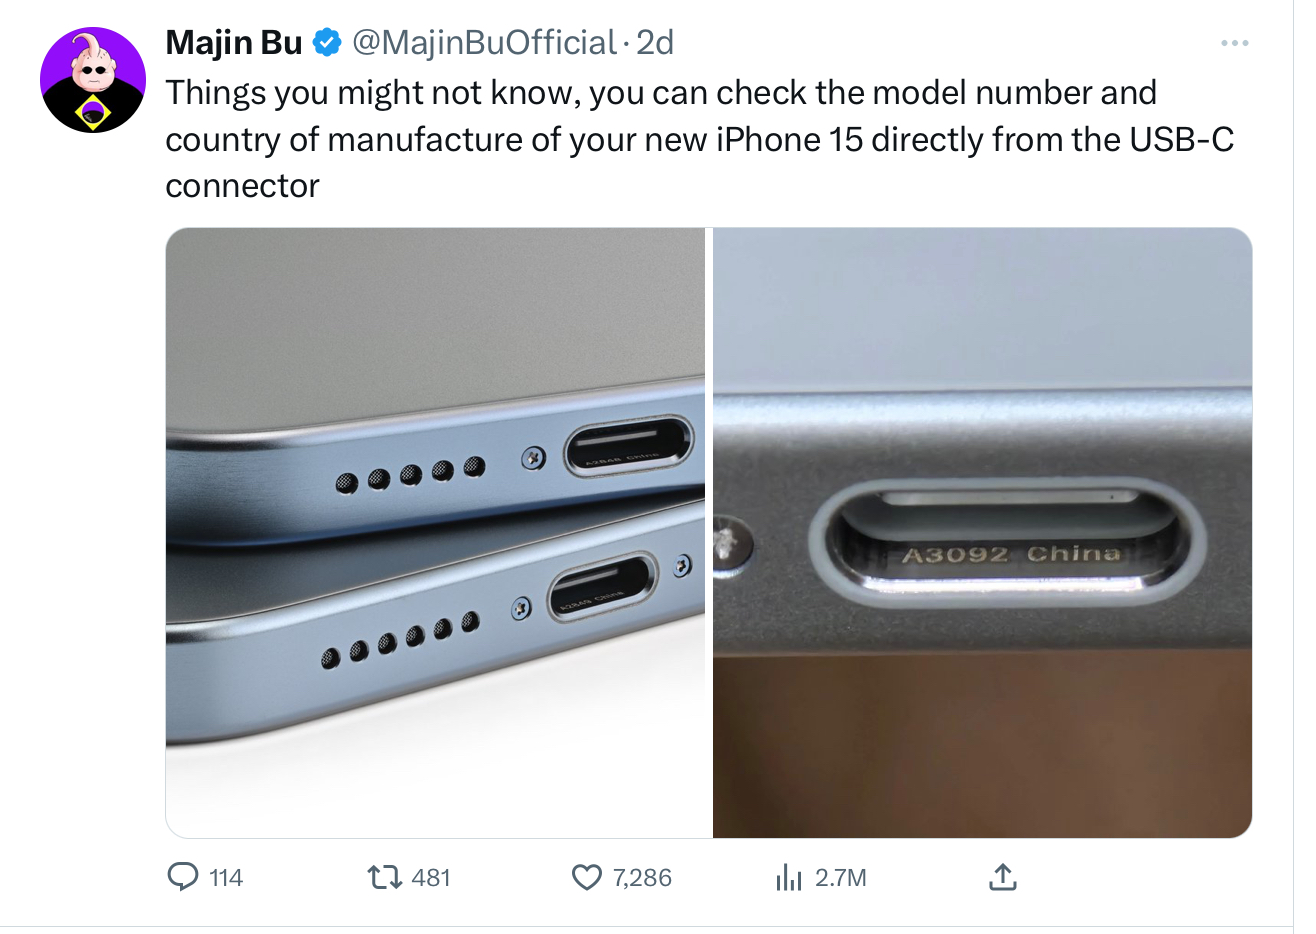Open the three-dot more options menu
1316x934 pixels.
[1235, 43]
